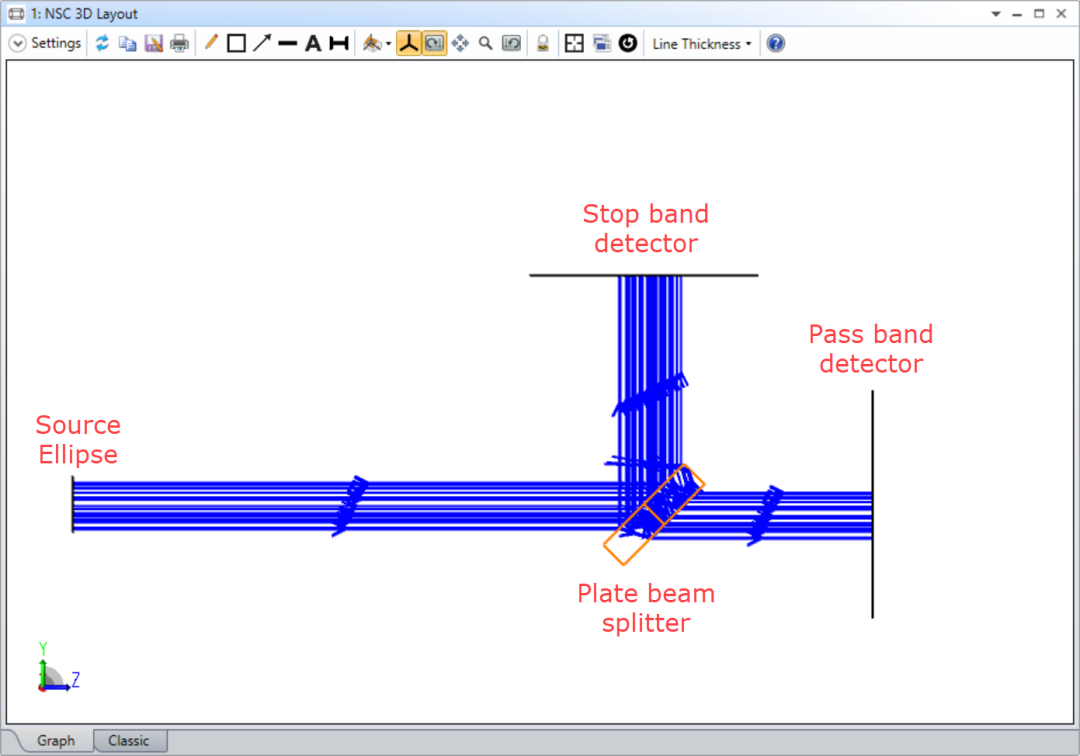The width and height of the screenshot is (1080, 756).
Task: Click the Z axis label on orientation indicator
Action: (74, 679)
